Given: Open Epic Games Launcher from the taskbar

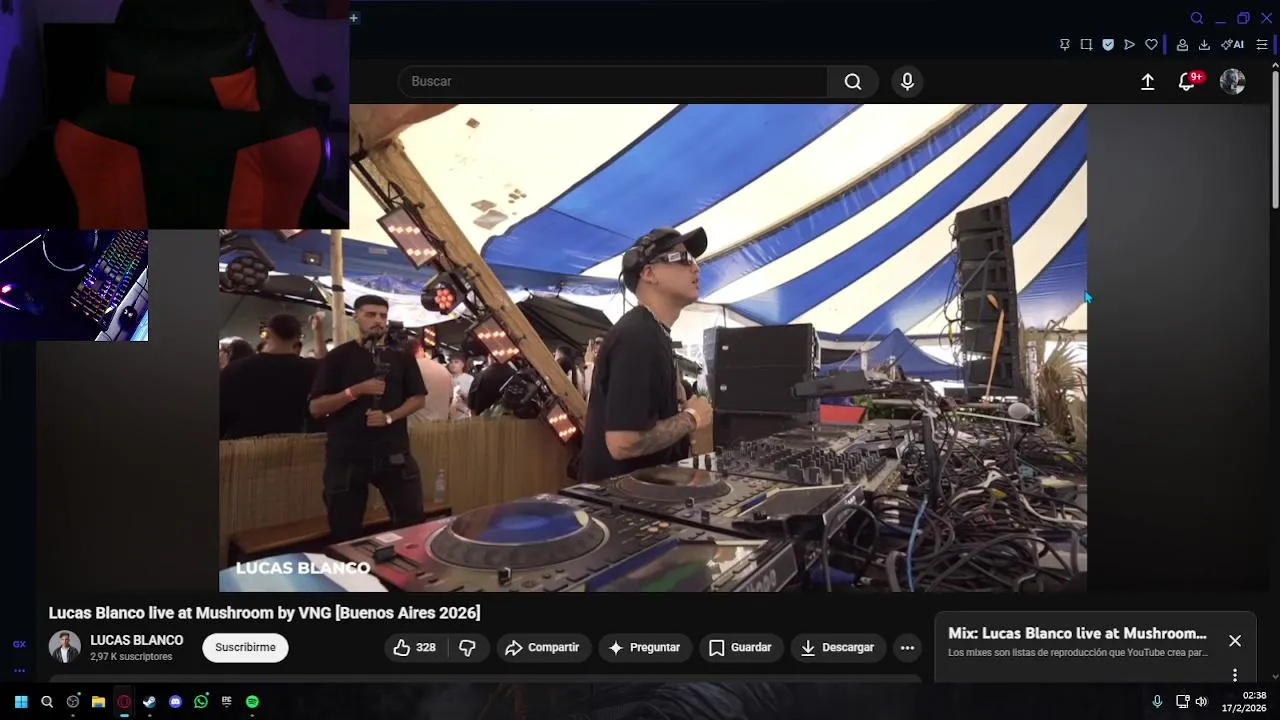Looking at the screenshot, I should click(226, 702).
